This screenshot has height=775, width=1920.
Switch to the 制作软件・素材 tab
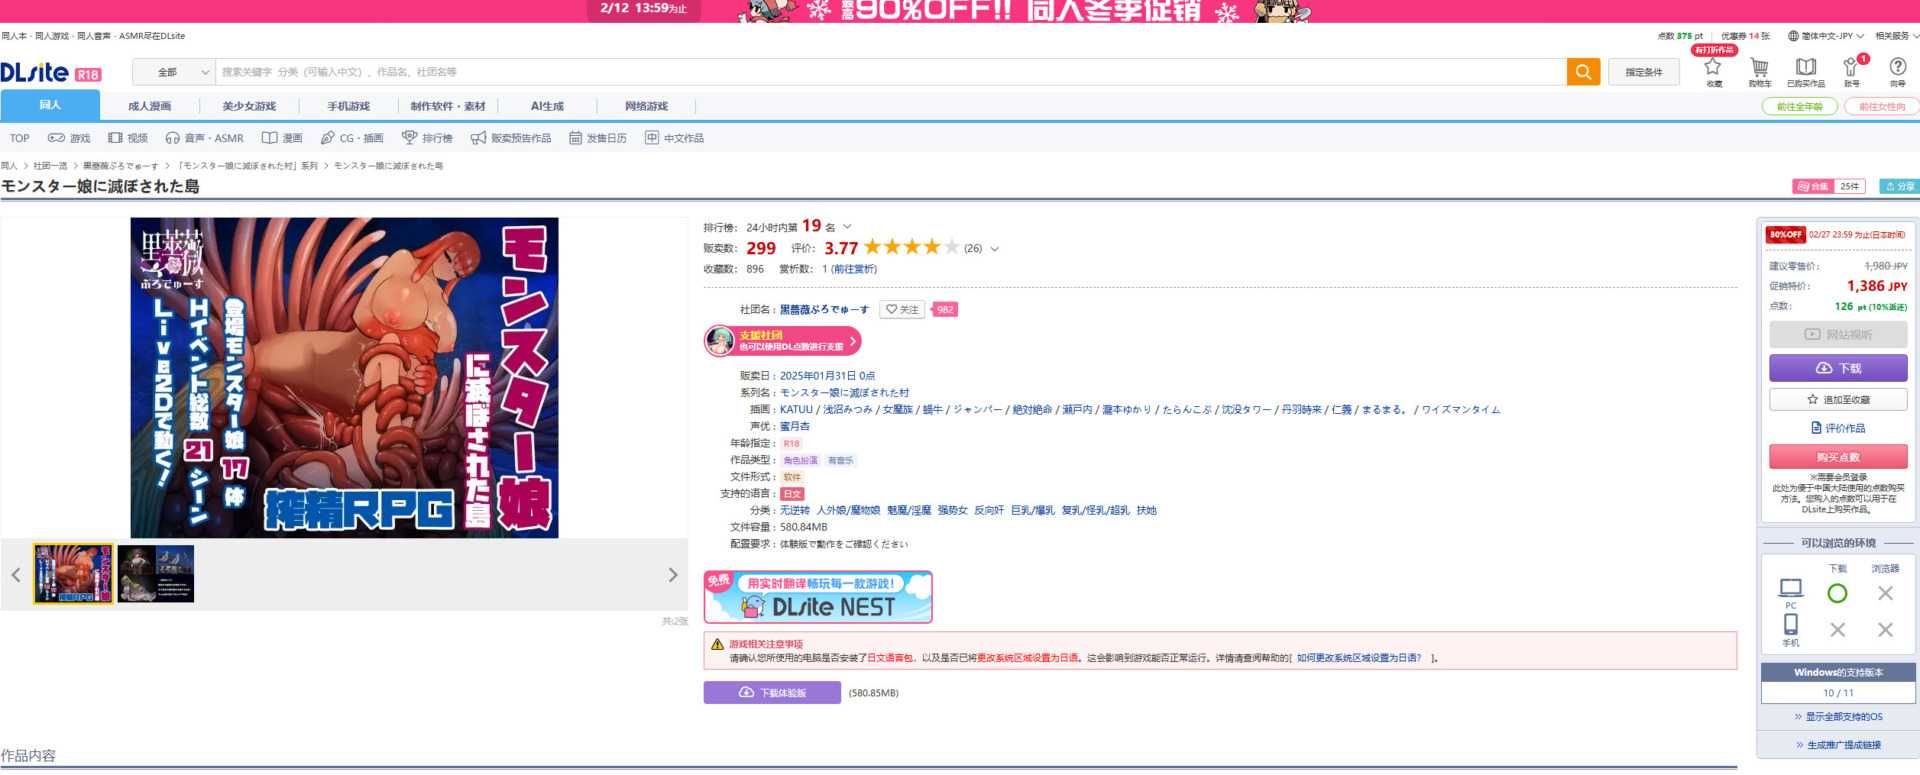coord(448,106)
